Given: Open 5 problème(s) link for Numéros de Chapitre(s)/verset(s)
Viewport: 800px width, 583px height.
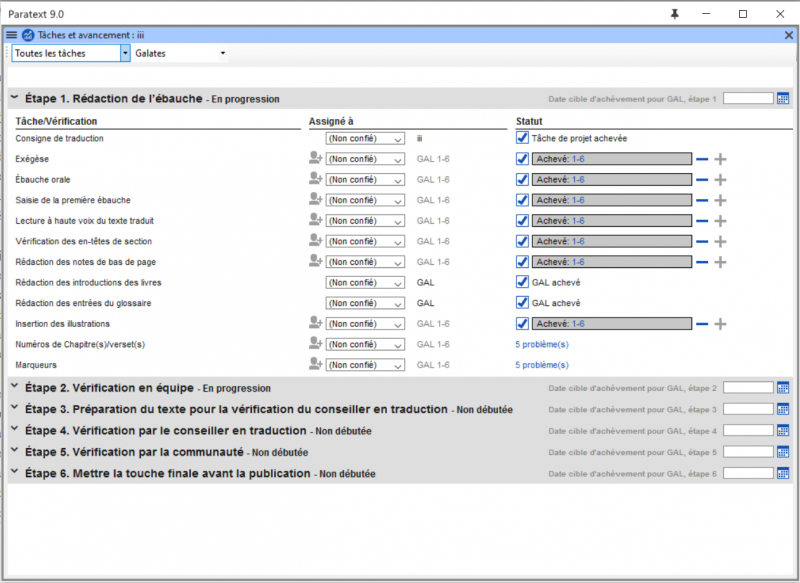Looking at the screenshot, I should click(x=542, y=344).
